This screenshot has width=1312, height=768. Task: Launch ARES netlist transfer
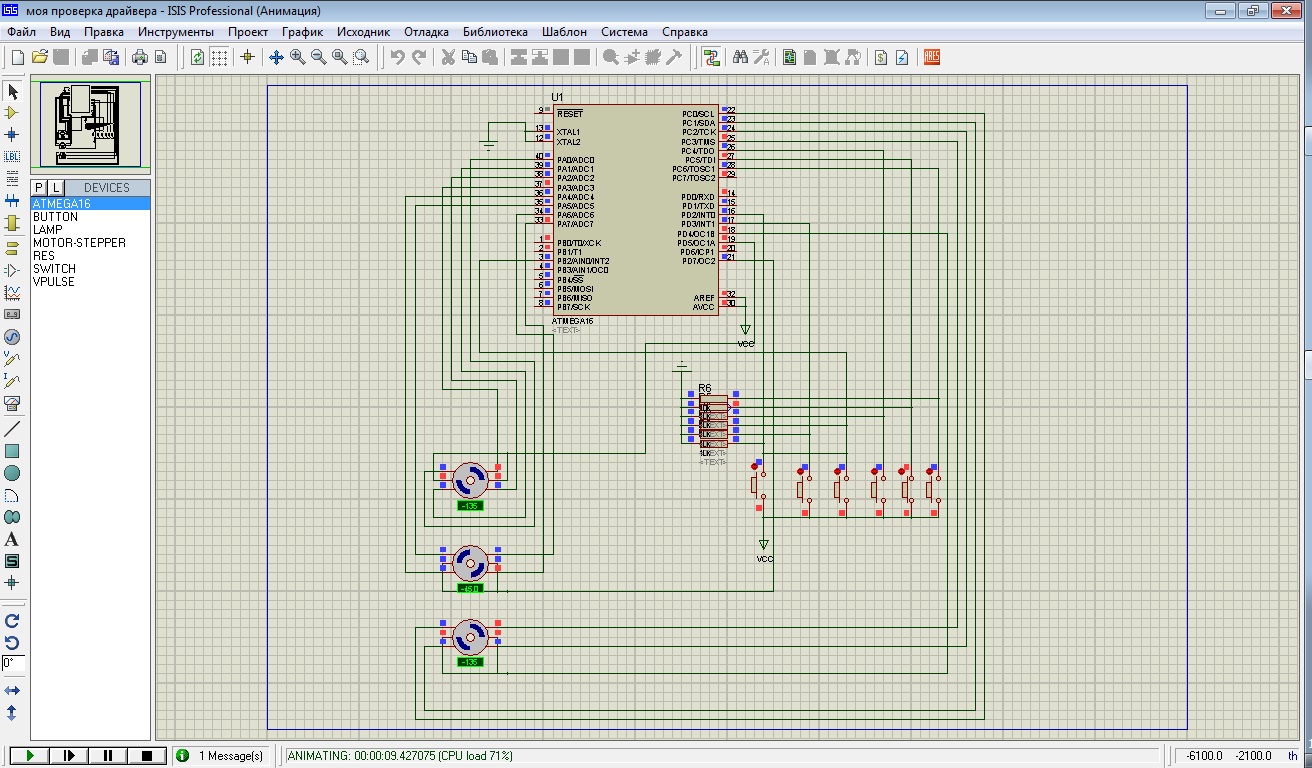pyautogui.click(x=932, y=57)
